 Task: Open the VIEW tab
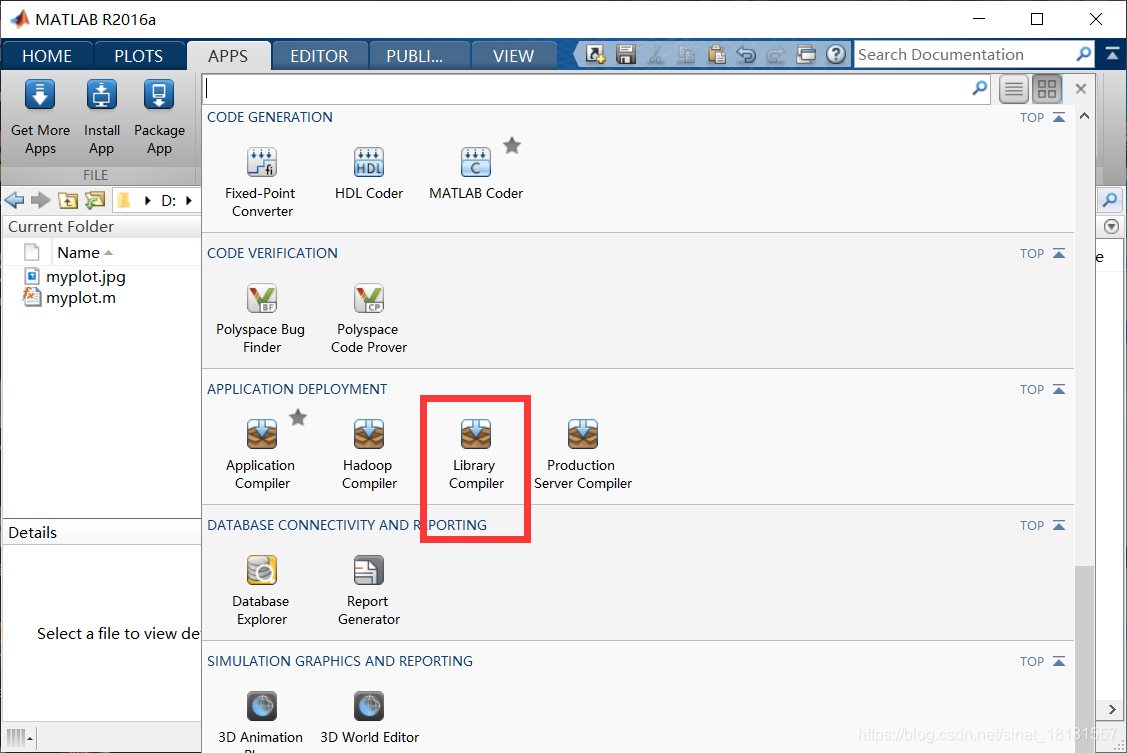(513, 56)
